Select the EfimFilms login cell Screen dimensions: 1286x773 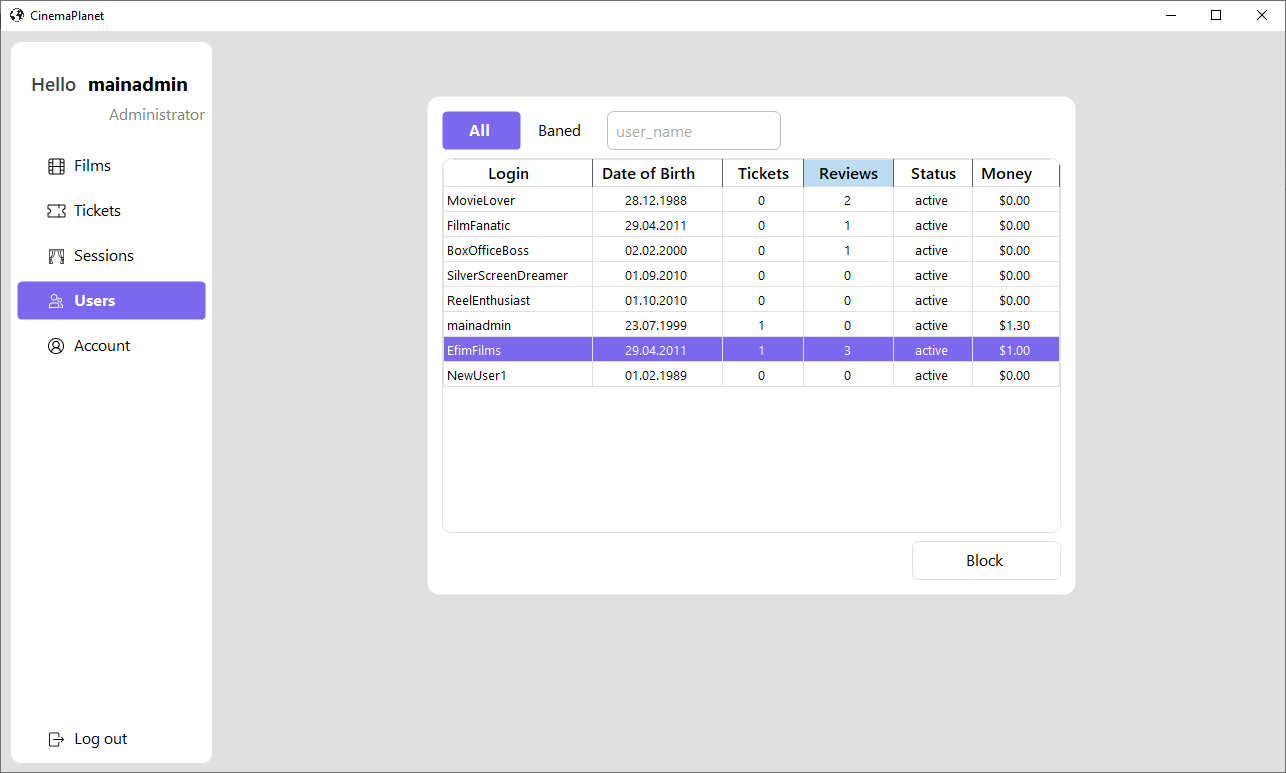pyautogui.click(x=518, y=350)
